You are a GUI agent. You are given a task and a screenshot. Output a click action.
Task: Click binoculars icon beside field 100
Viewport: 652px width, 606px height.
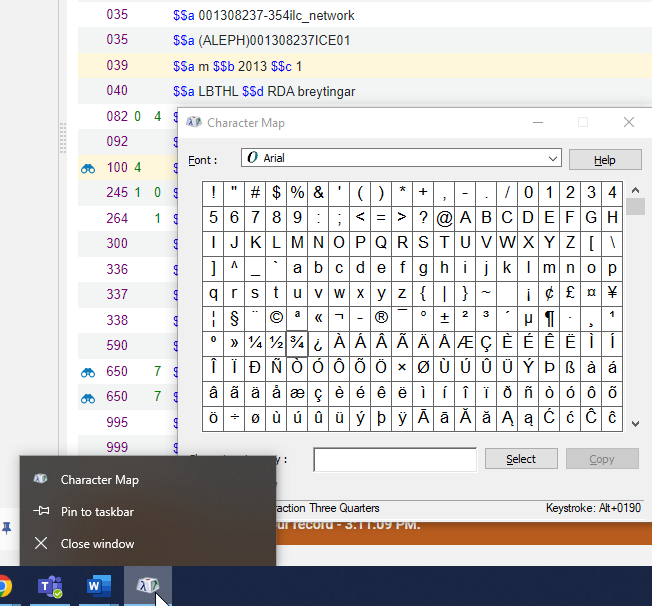point(88,168)
